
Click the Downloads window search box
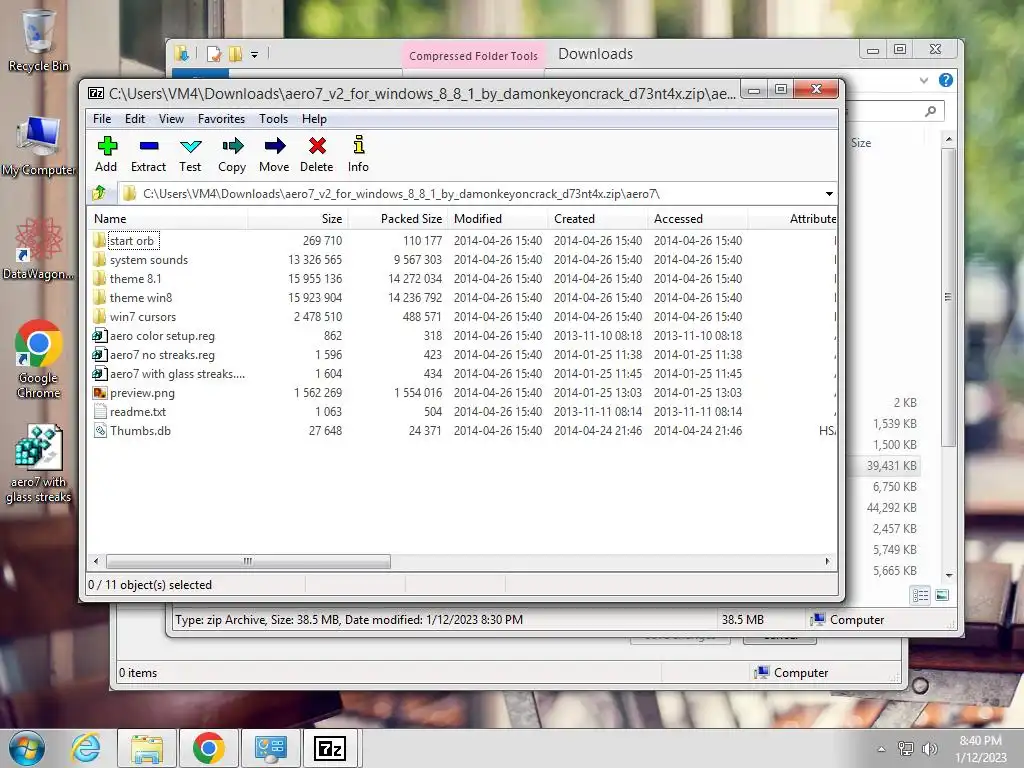click(895, 112)
